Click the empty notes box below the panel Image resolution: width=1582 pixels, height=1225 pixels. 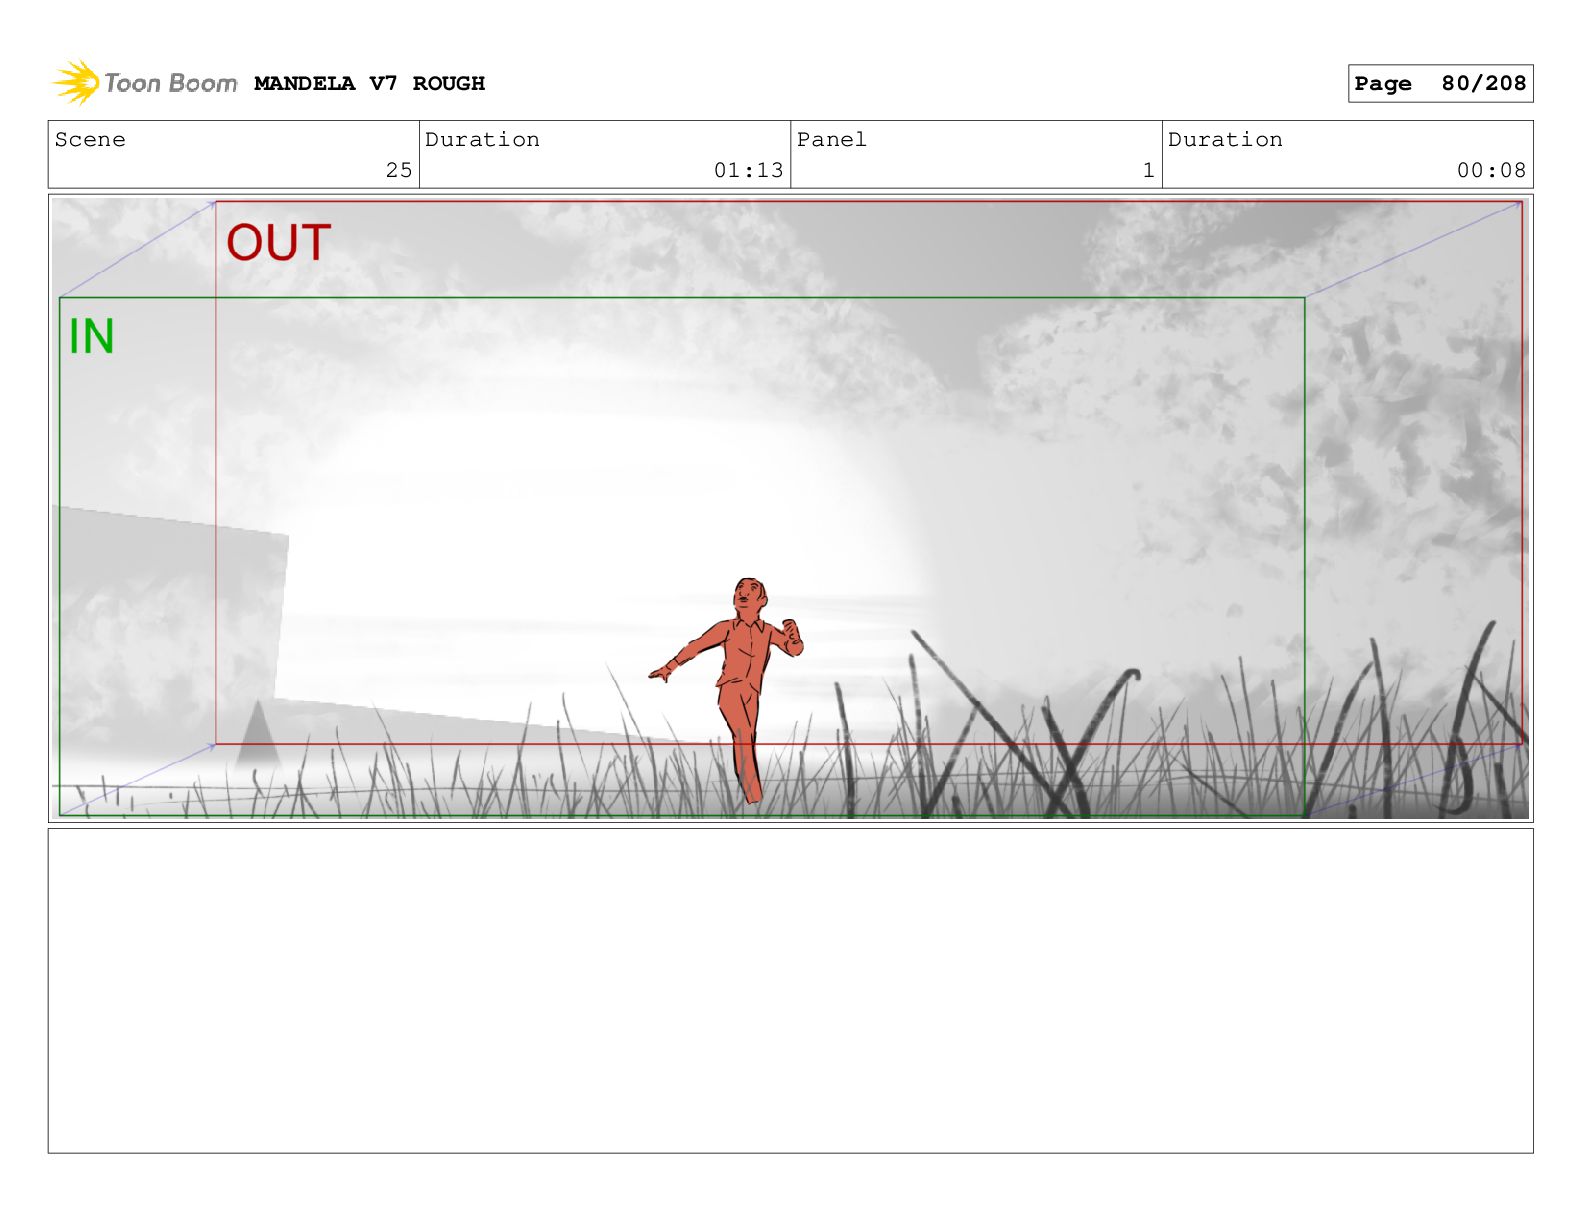point(790,991)
